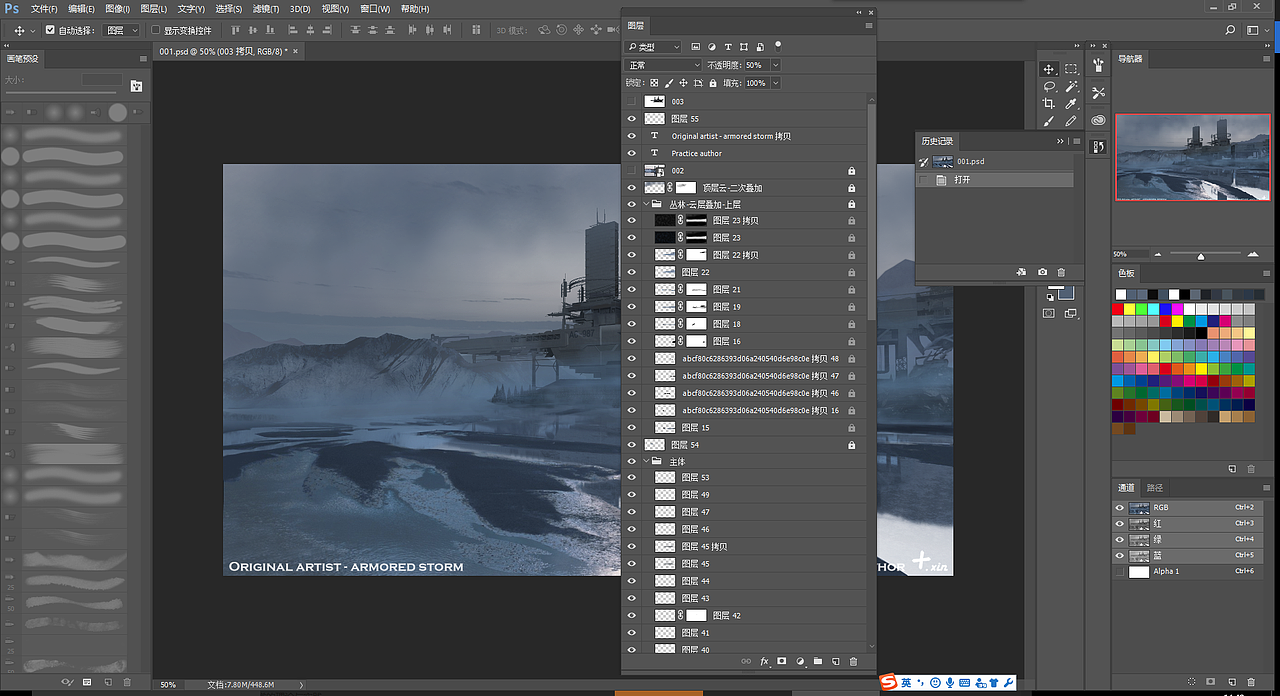Select the Brush tool
The width and height of the screenshot is (1280, 696).
1048,121
